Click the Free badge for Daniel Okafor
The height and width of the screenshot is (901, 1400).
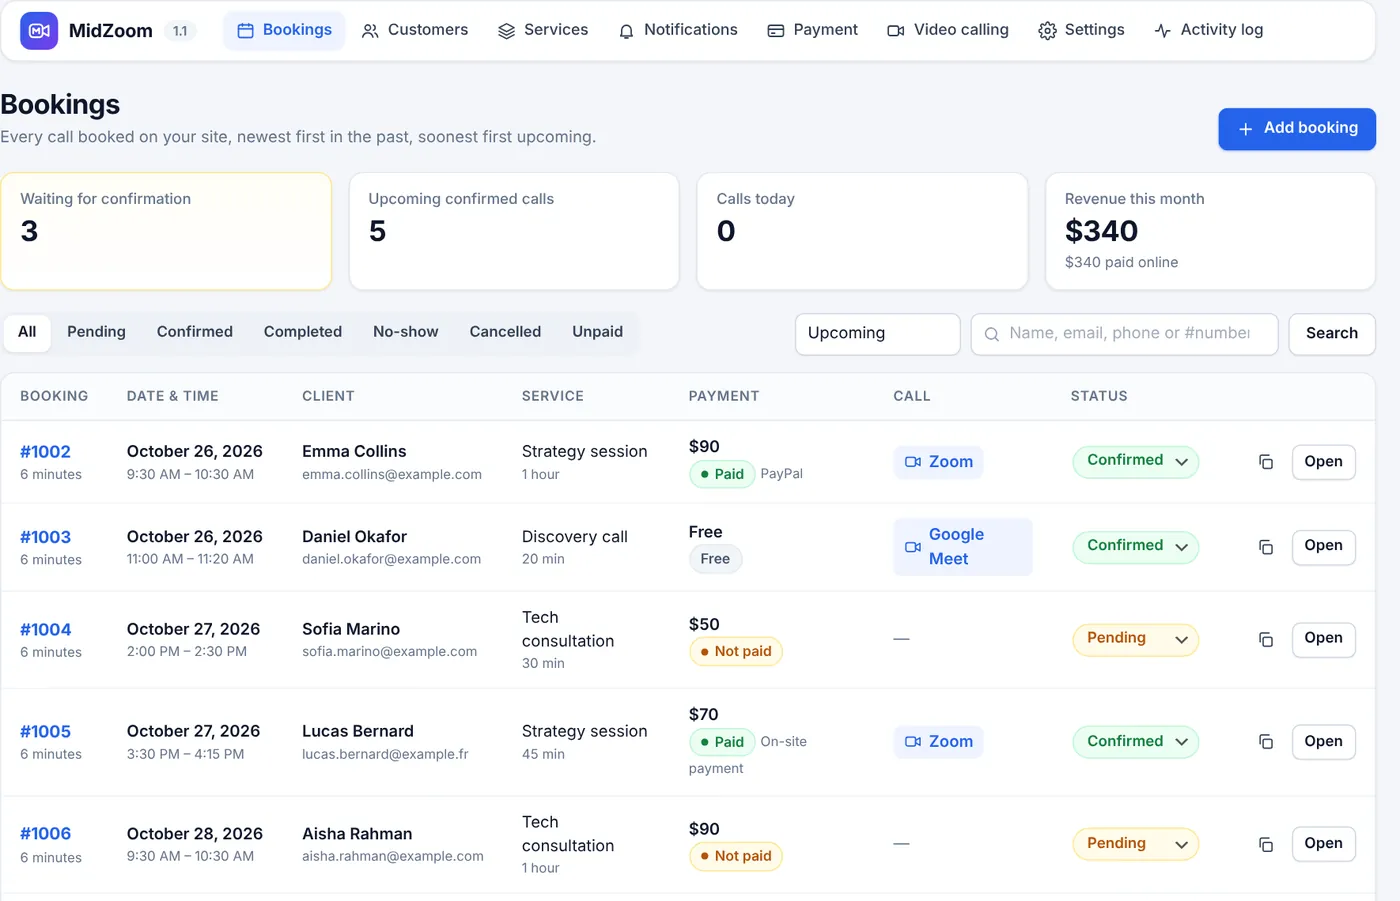tap(715, 559)
